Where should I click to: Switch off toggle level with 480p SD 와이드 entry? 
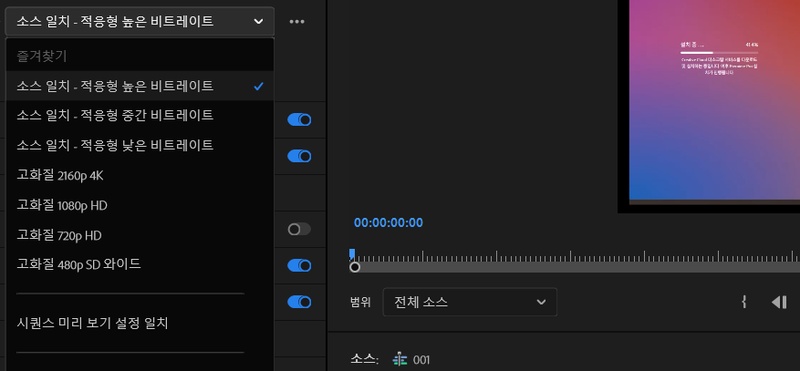tap(299, 265)
